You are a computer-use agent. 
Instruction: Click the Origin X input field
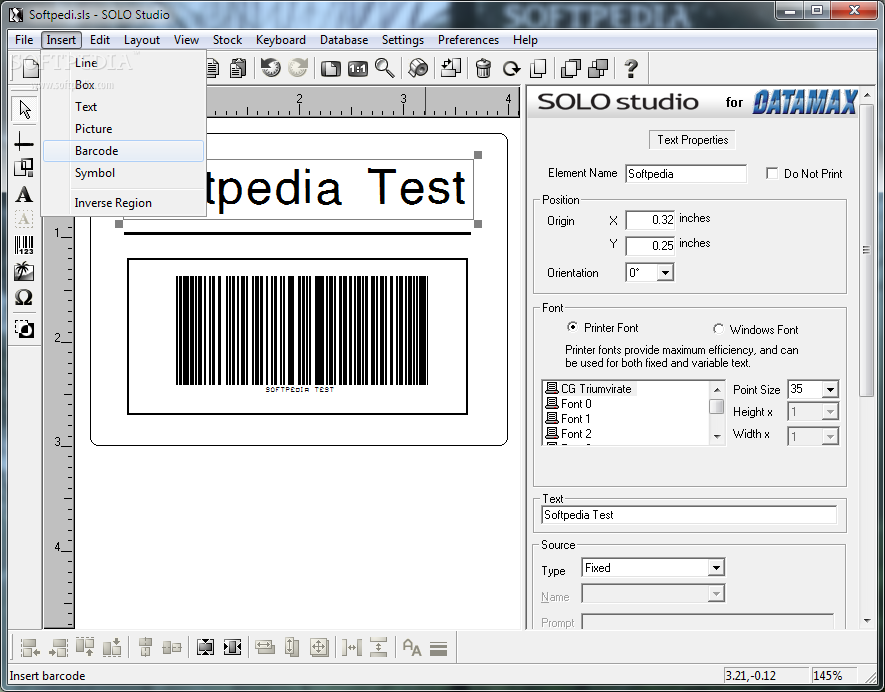pos(650,220)
